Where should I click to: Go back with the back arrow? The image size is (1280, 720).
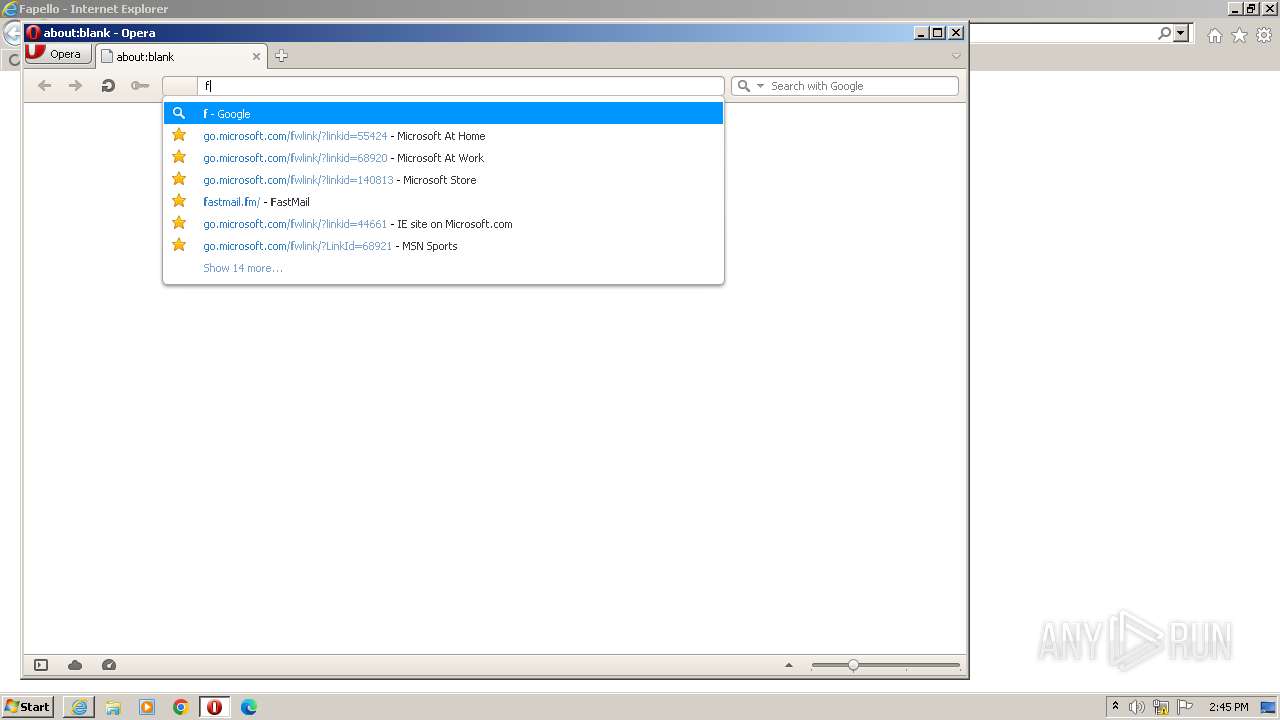point(44,86)
